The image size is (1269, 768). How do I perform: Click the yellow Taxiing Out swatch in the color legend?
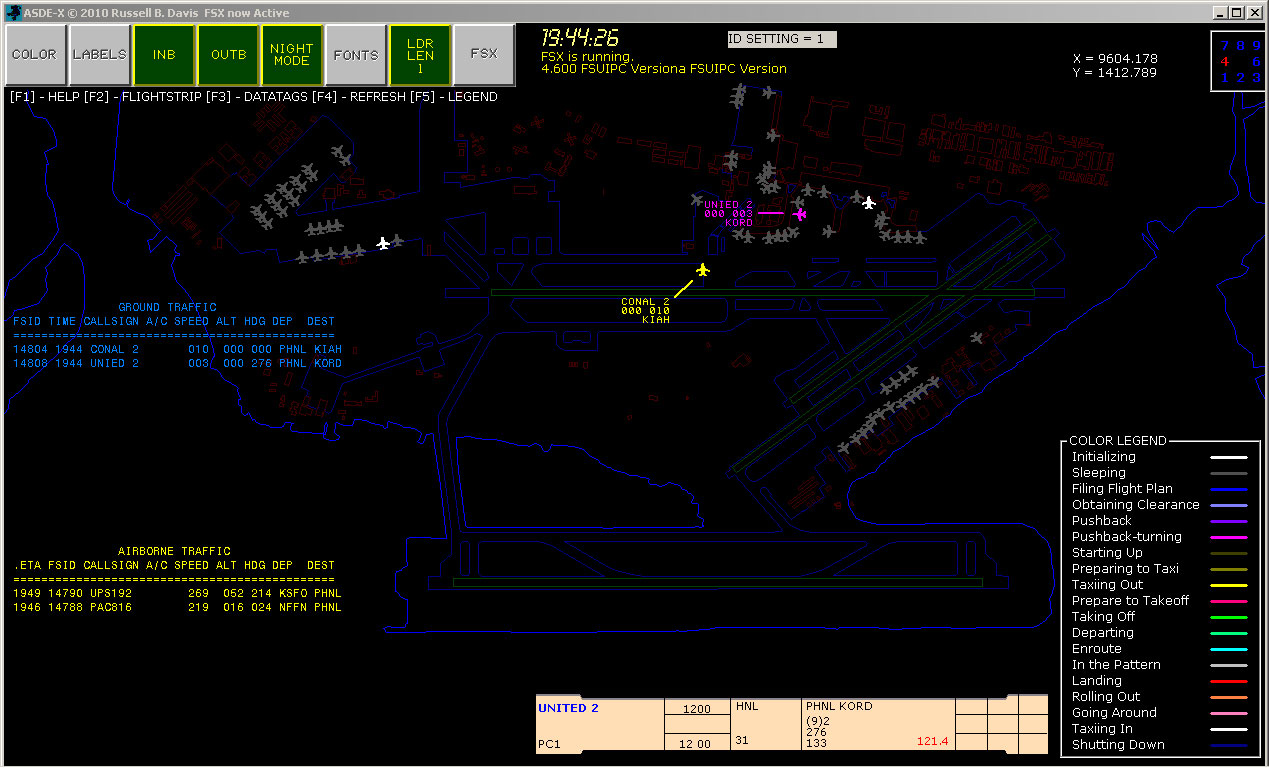click(x=1229, y=584)
